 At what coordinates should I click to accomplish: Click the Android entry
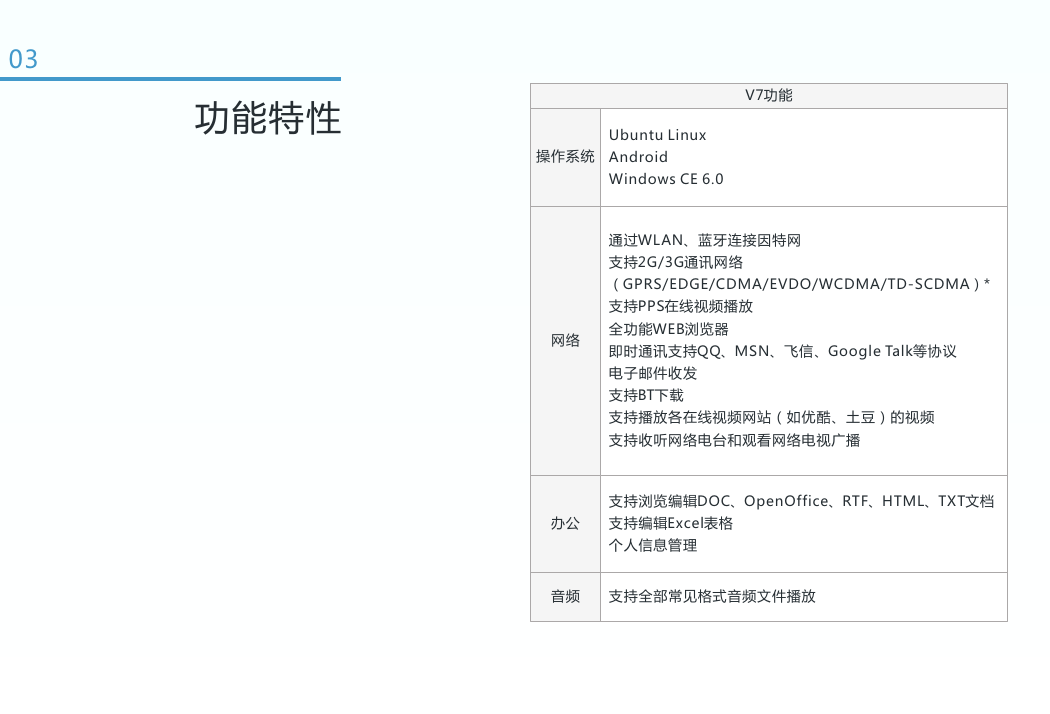point(638,157)
